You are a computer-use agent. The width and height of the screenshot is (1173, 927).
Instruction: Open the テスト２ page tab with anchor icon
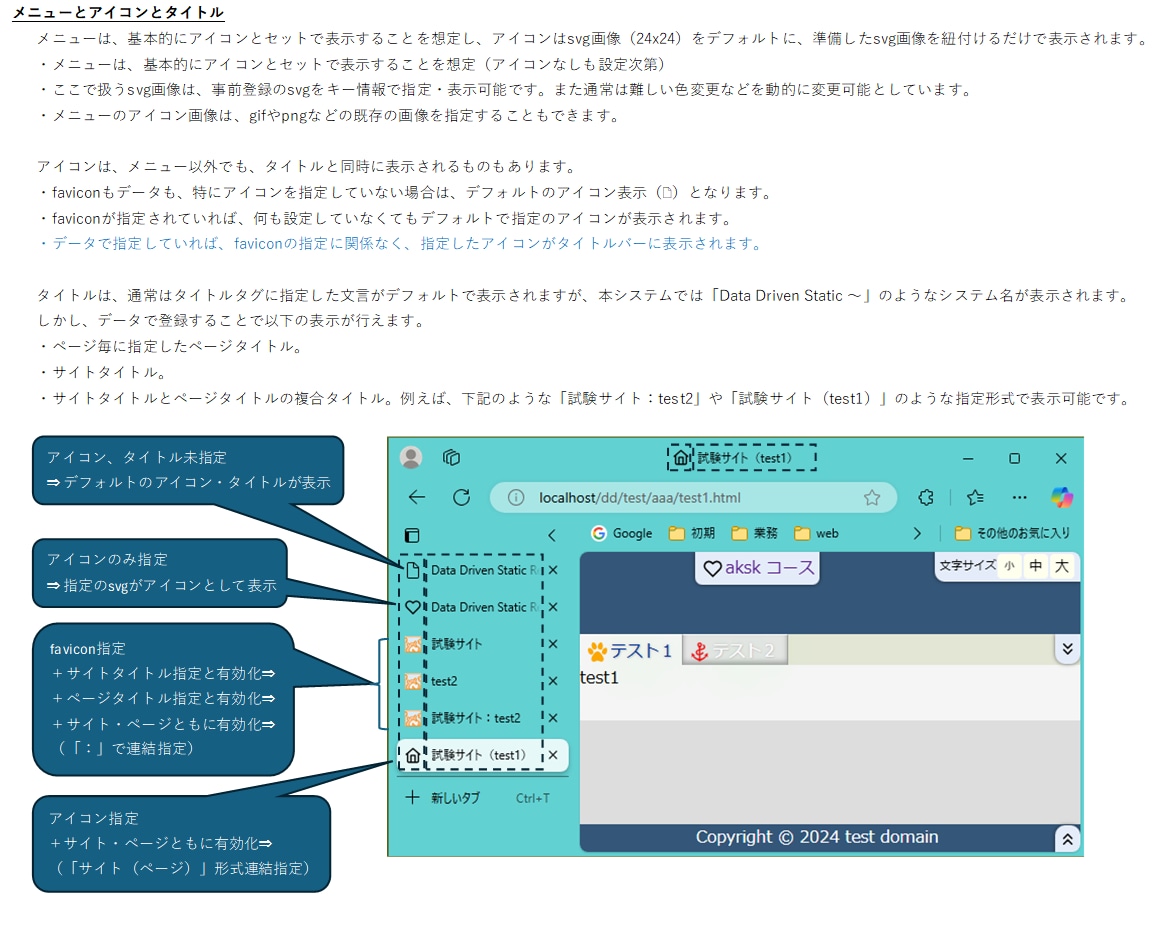[734, 651]
